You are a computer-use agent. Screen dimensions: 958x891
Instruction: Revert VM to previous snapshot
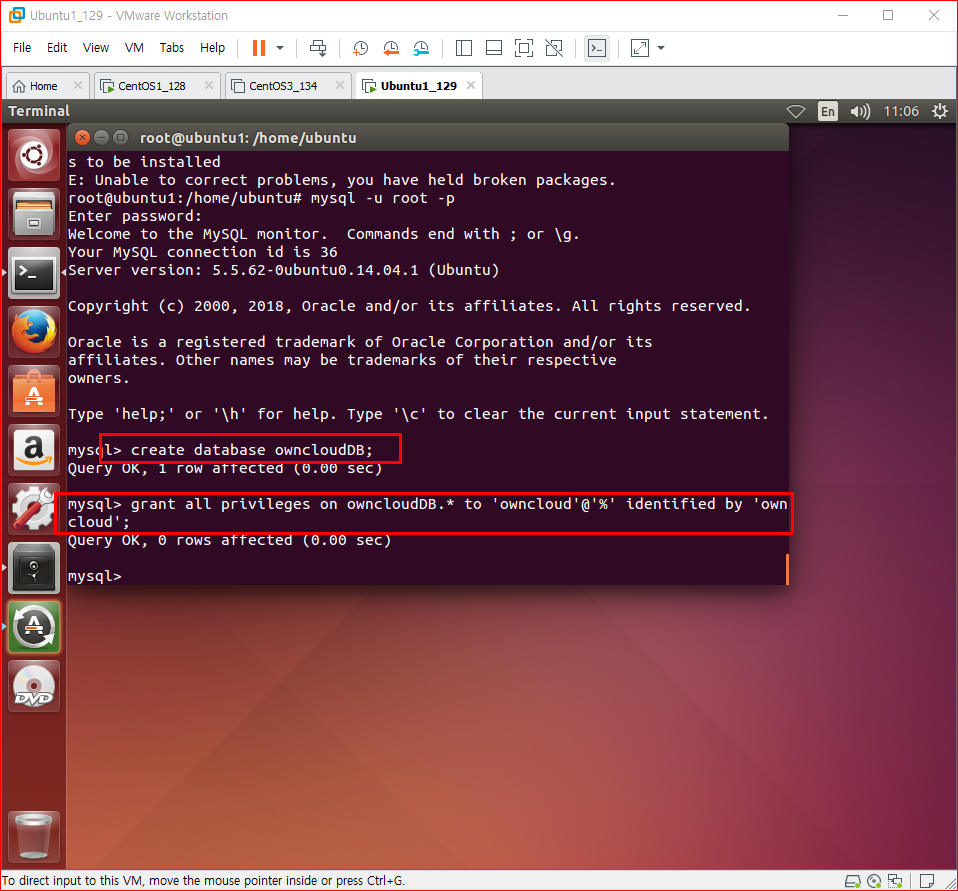point(390,48)
